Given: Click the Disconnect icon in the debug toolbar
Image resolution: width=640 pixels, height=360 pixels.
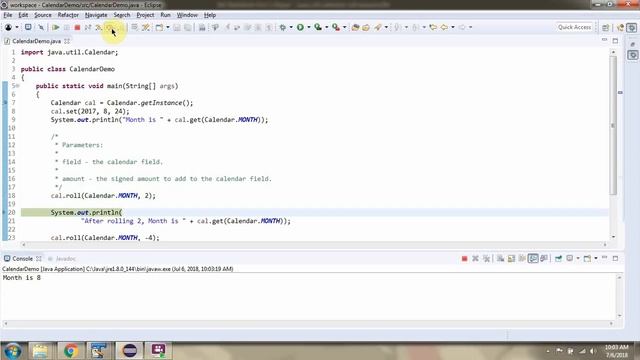Looking at the screenshot, I should [88, 27].
